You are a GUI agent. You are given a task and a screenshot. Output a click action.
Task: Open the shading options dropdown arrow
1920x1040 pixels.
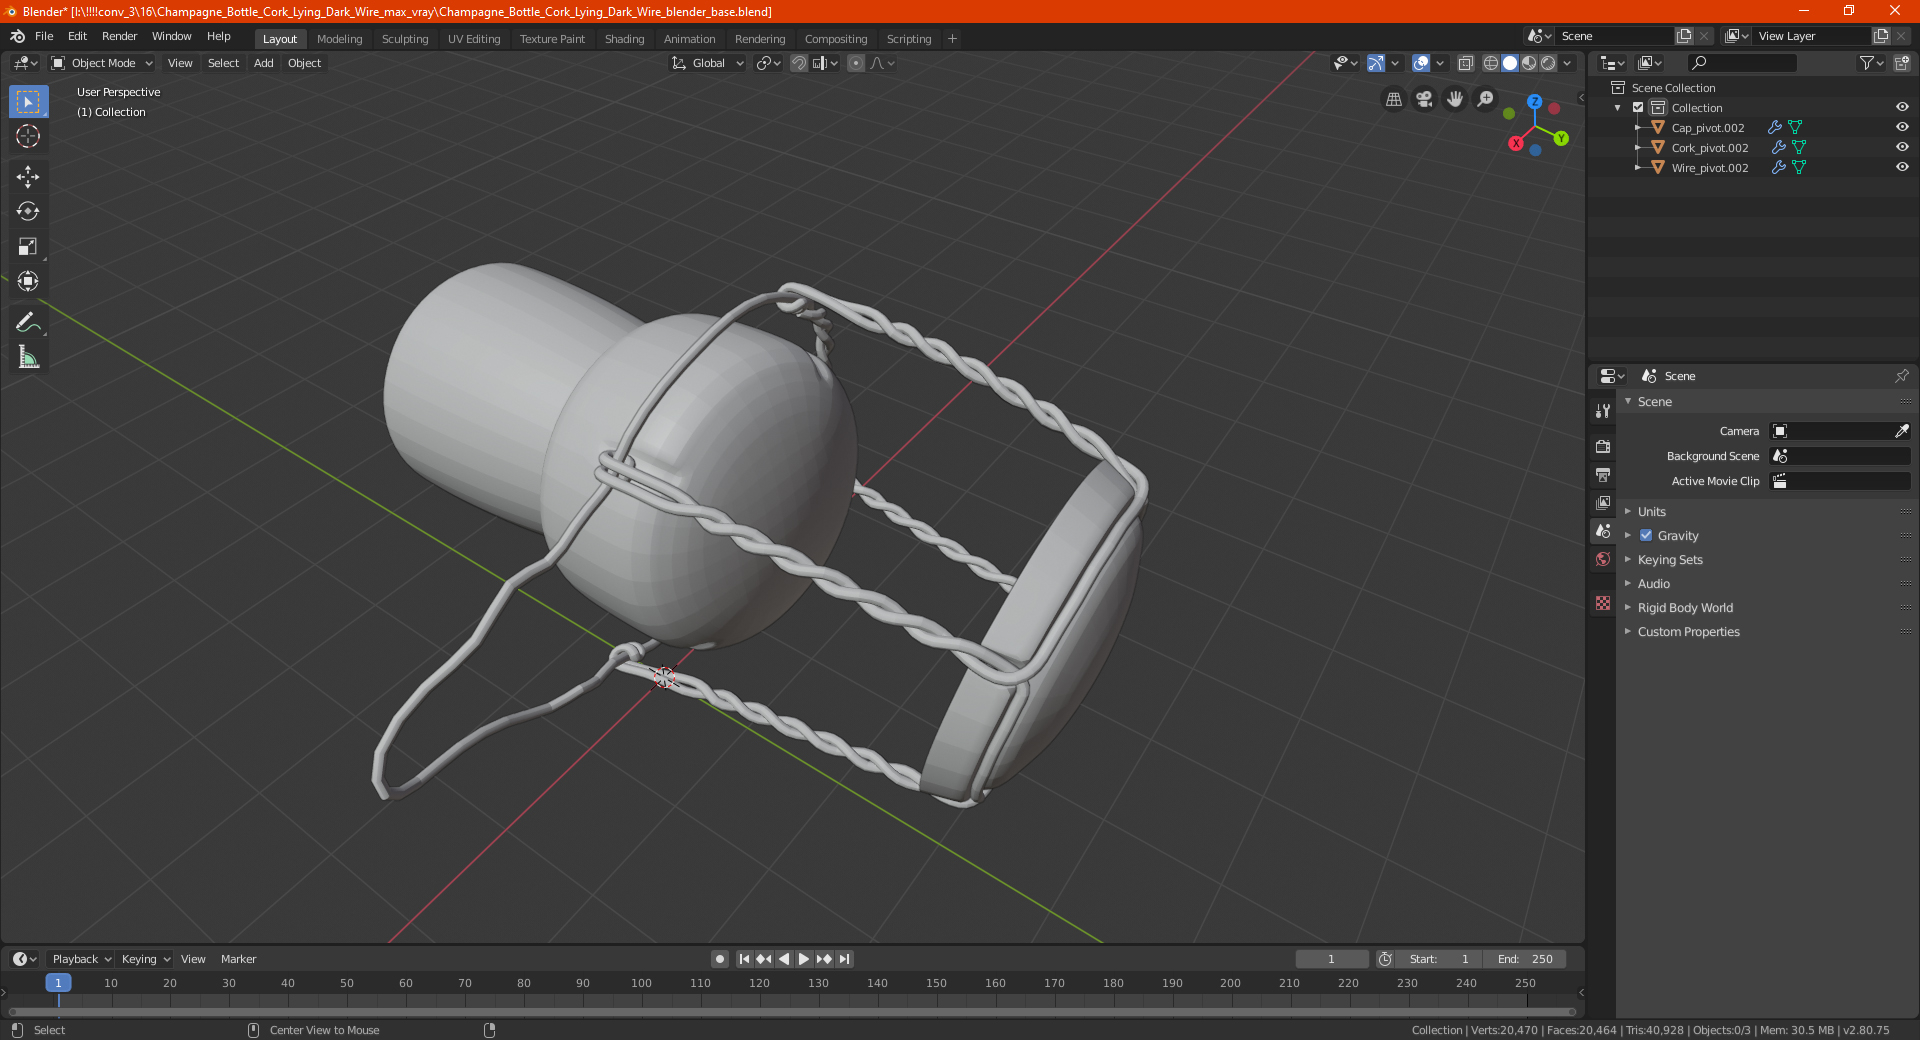coord(1567,63)
